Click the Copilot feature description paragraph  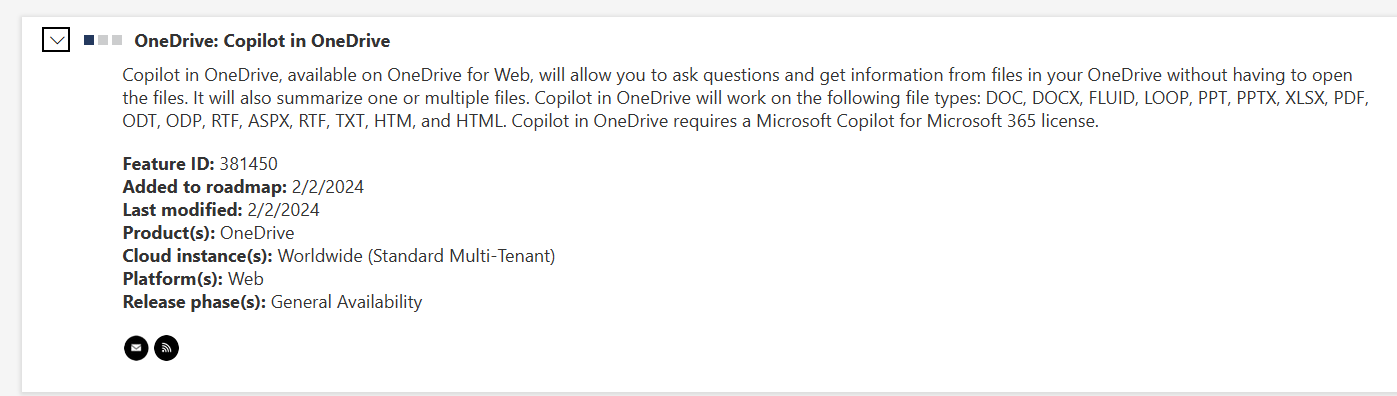coord(745,99)
